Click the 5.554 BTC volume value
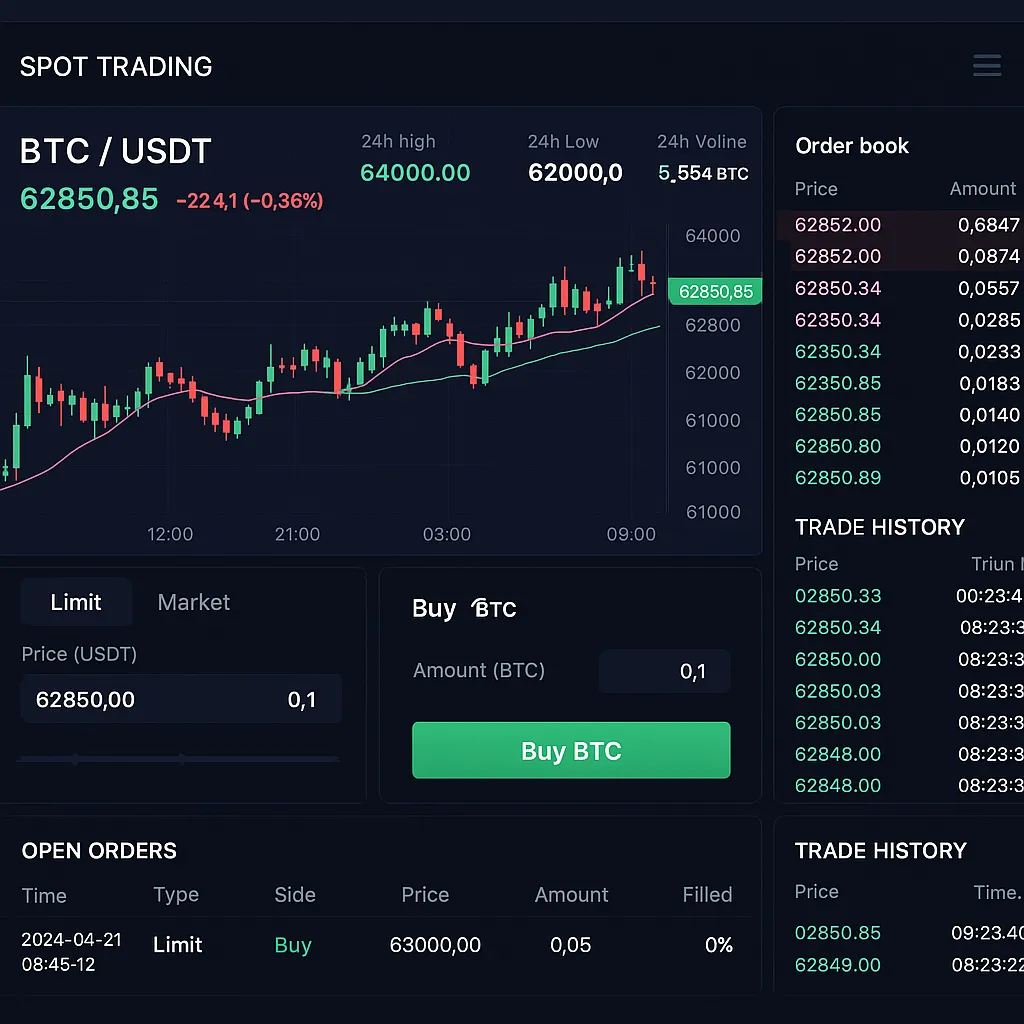1024x1024 pixels. pos(703,173)
